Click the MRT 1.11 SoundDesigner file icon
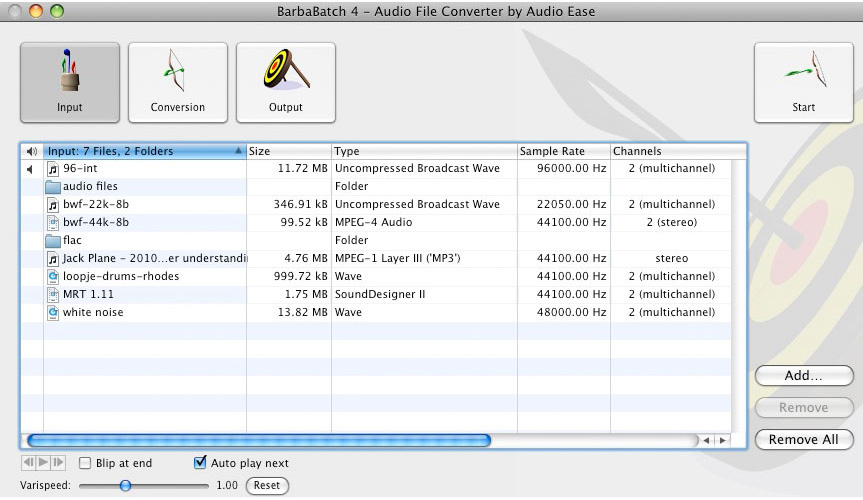This screenshot has height=500, width=863. click(x=54, y=295)
